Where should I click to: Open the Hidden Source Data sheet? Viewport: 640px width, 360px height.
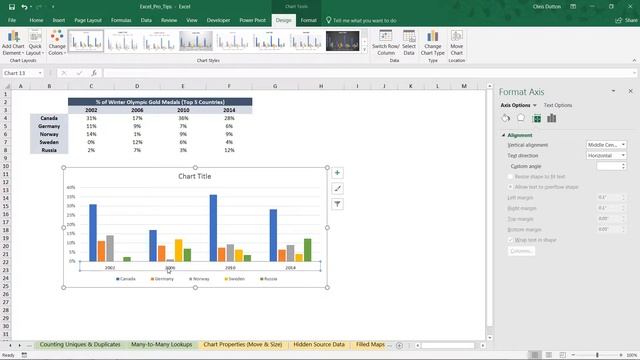click(319, 344)
